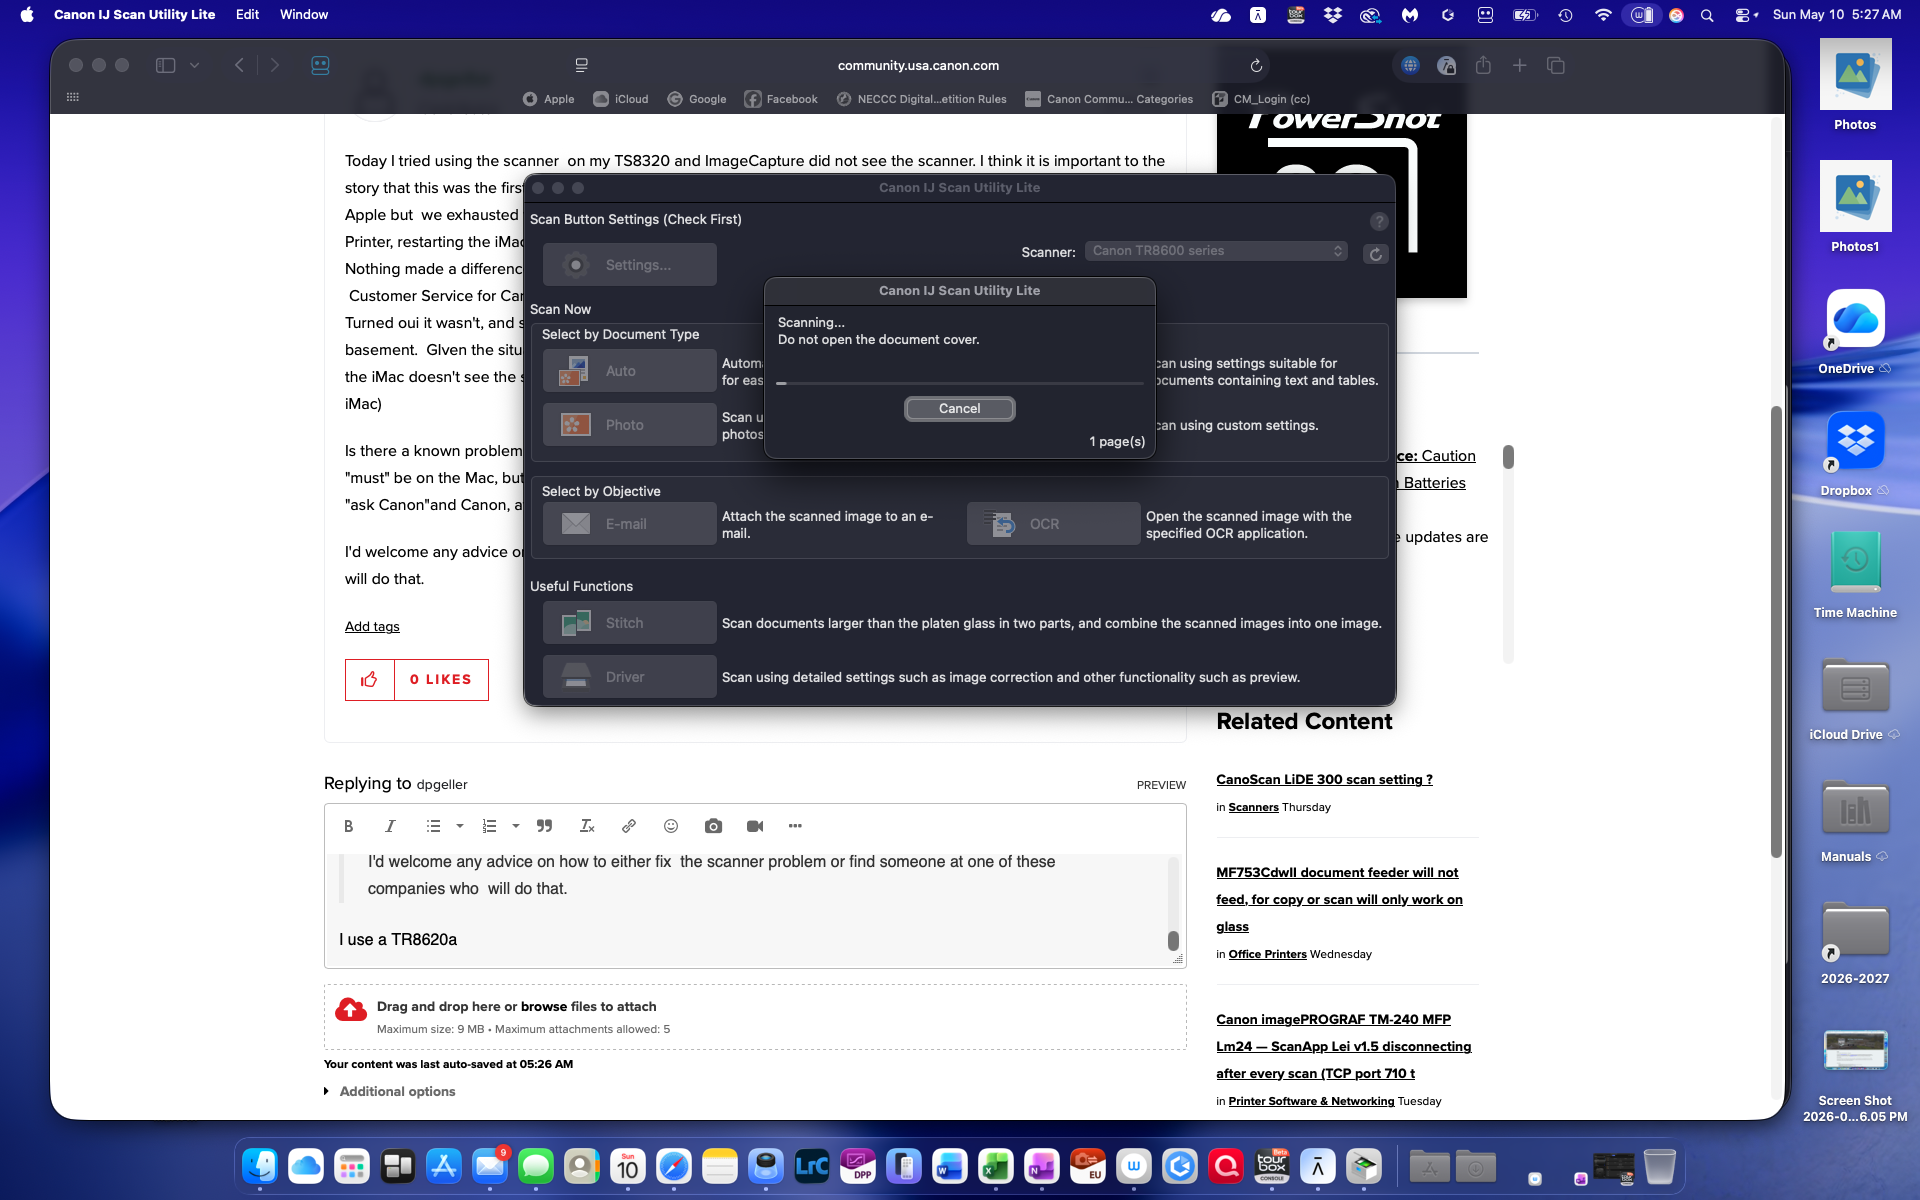Open the Canon IJ Scan Utility Lite menu
This screenshot has width=1920, height=1200.
click(134, 14)
